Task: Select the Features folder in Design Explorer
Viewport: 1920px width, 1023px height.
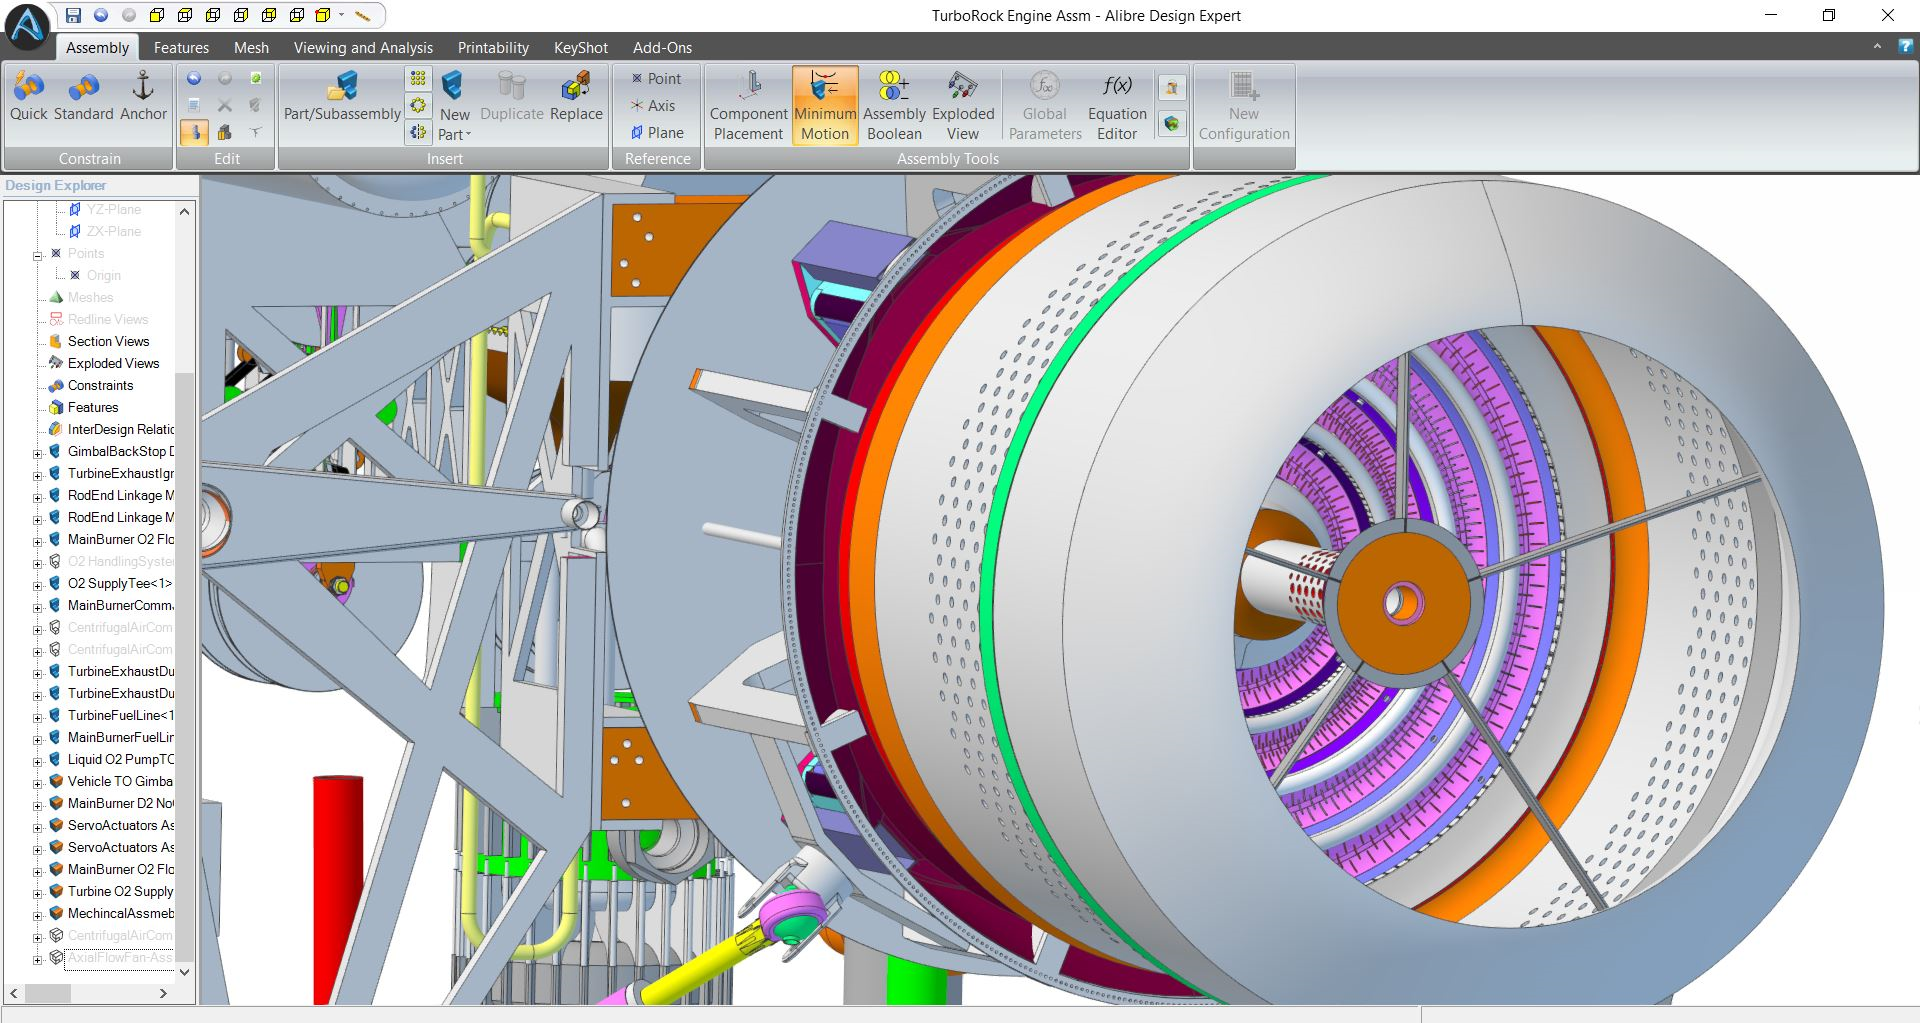Action: click(x=93, y=407)
